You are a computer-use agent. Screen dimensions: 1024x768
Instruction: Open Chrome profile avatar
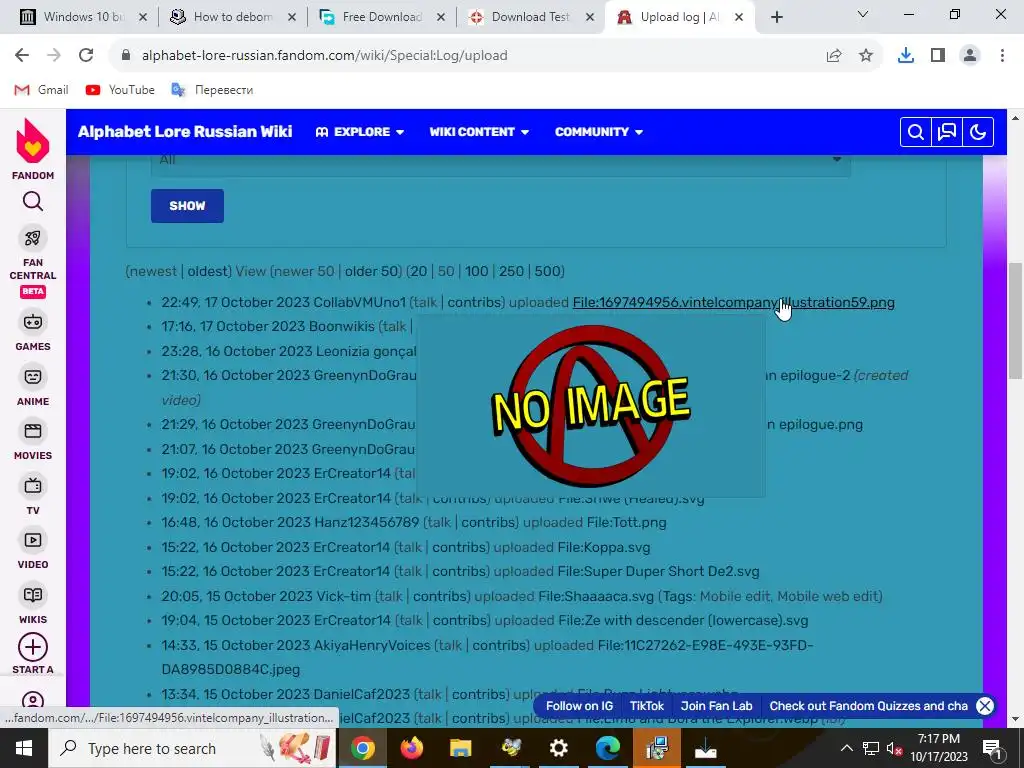(970, 56)
